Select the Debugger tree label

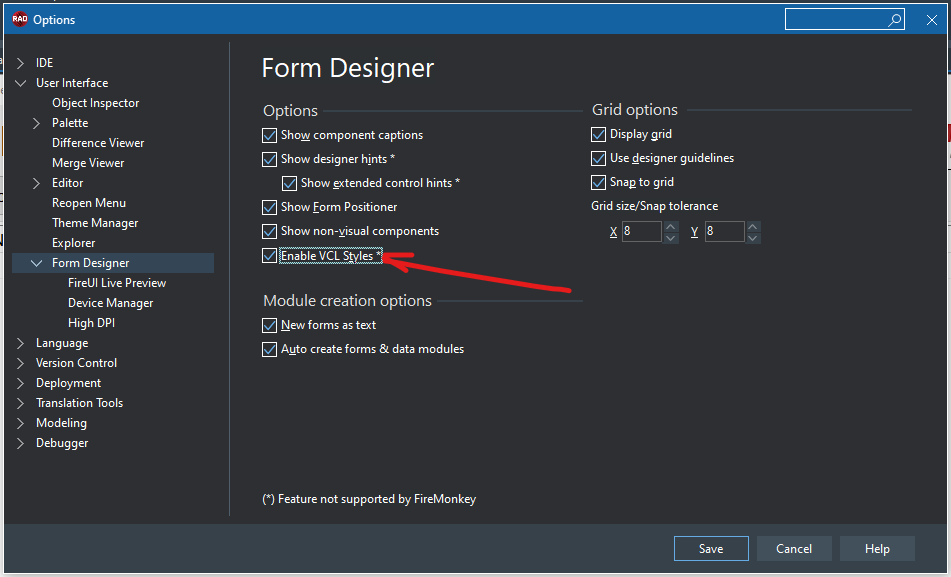click(x=62, y=444)
